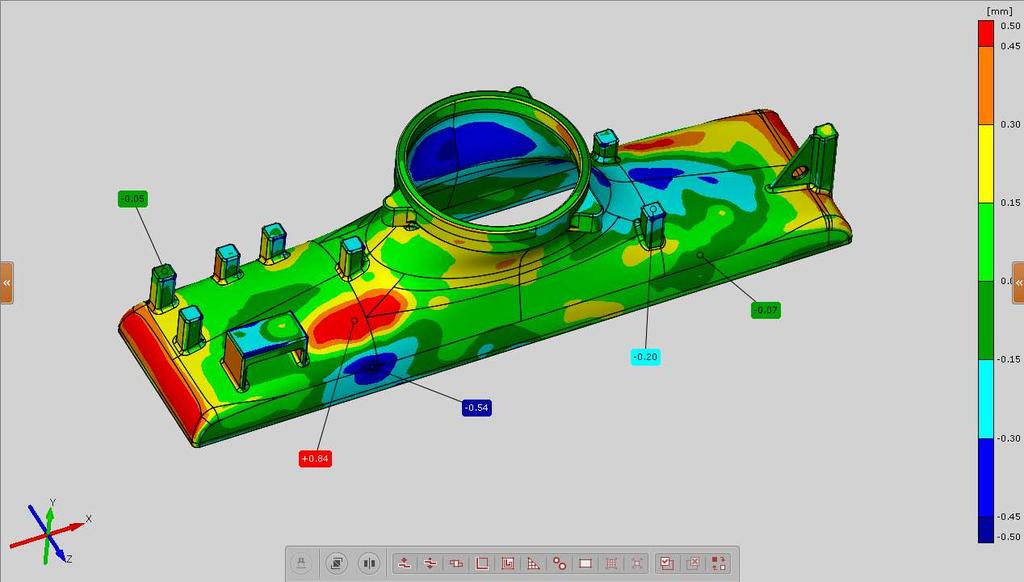Select the -0.07 green deviation label
The width and height of the screenshot is (1024, 582).
tap(765, 310)
